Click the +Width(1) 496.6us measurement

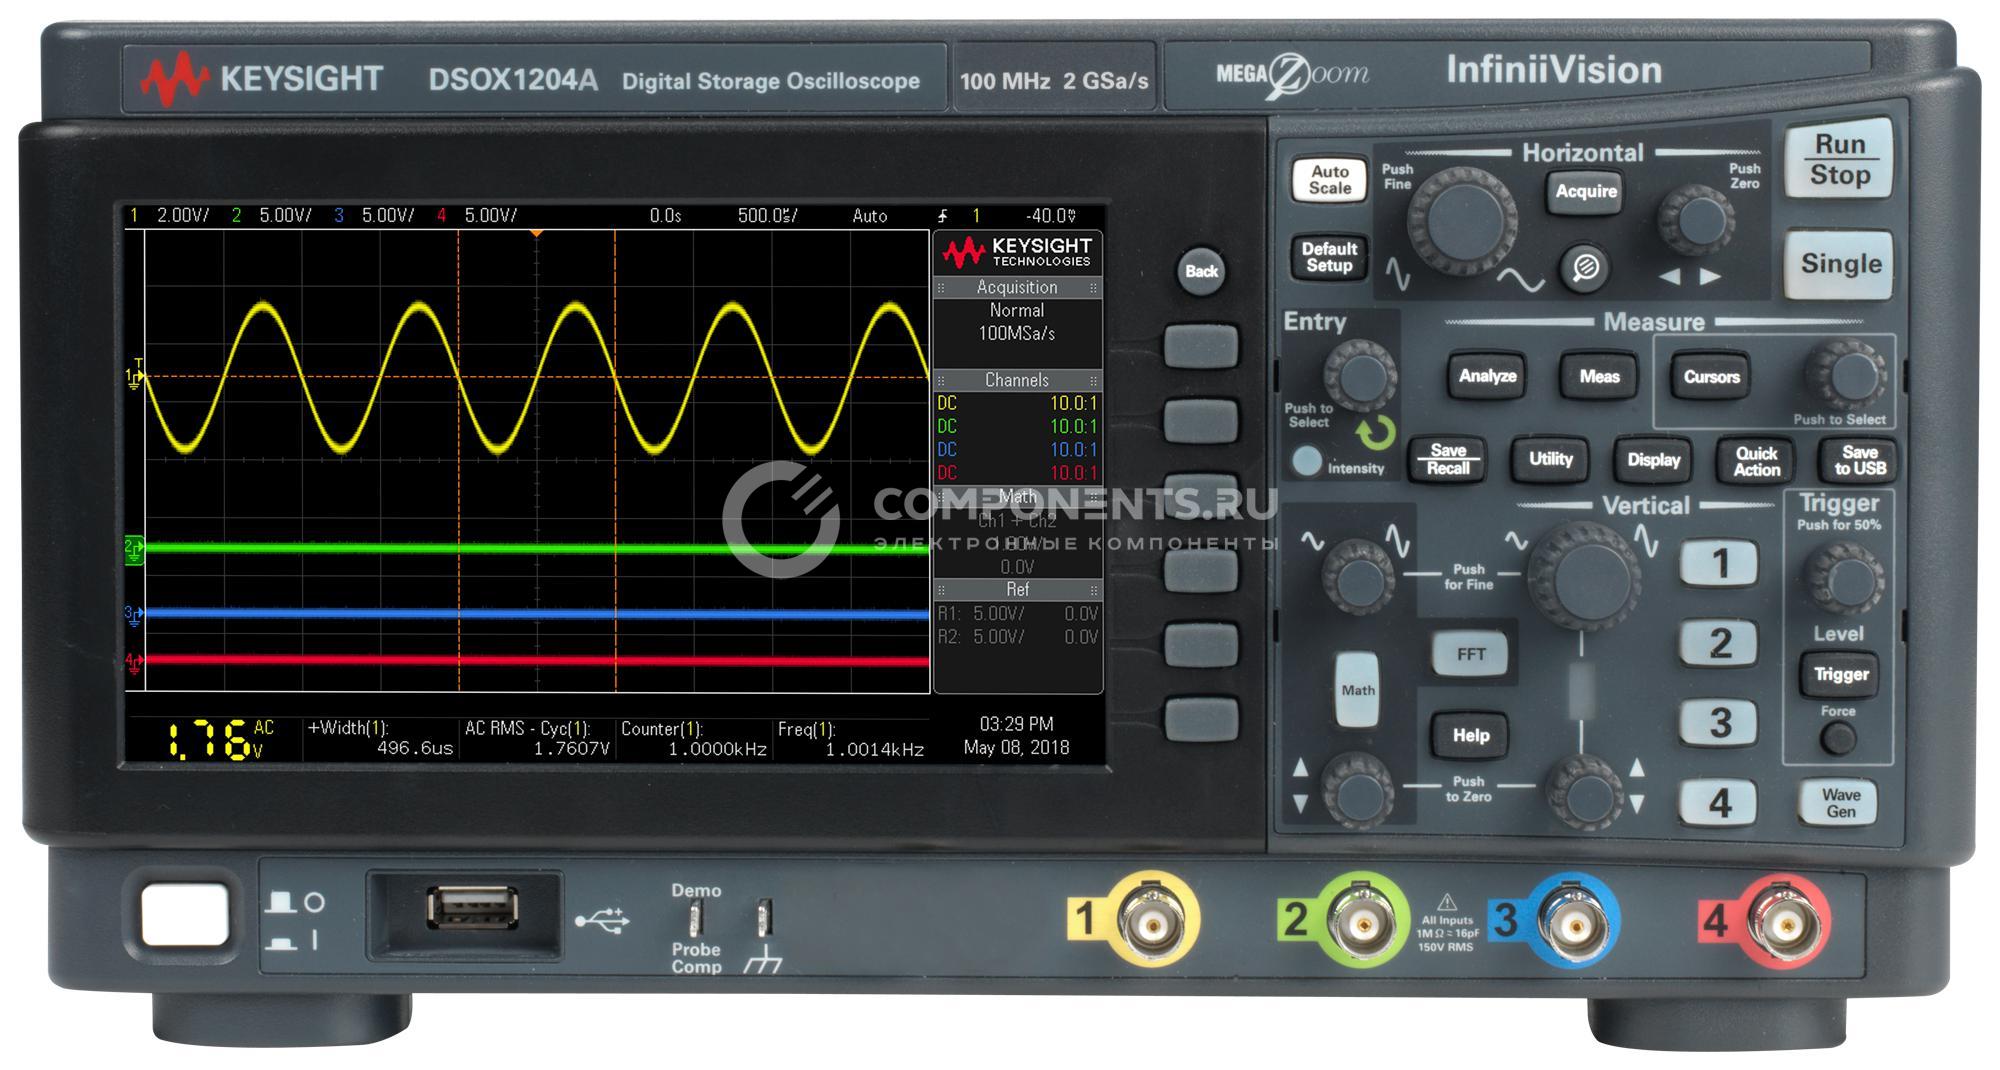[x=381, y=738]
